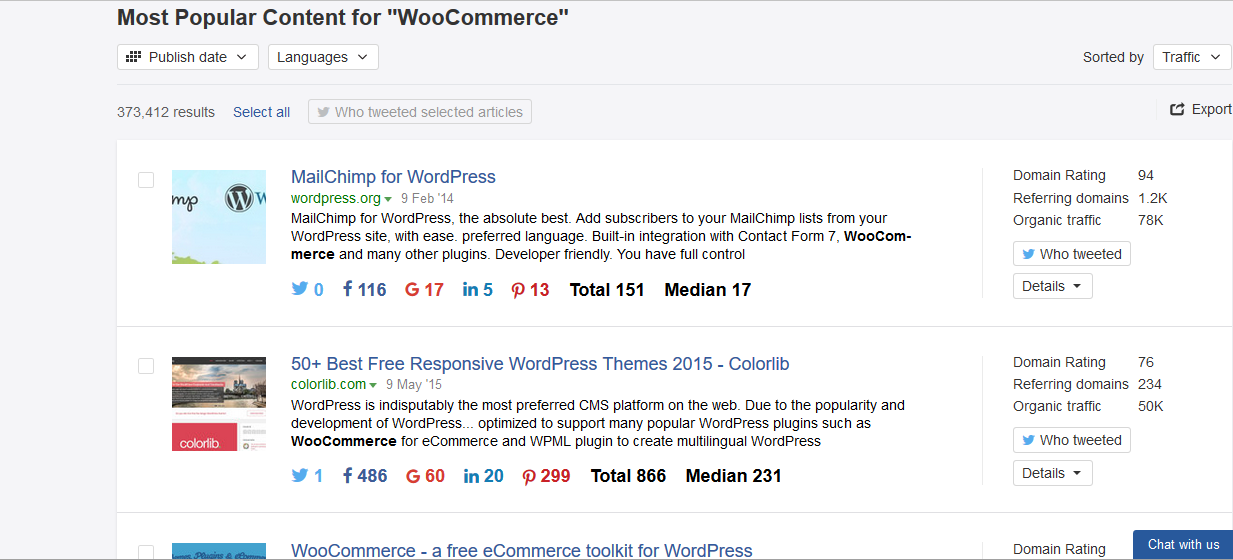This screenshot has height=560, width=1233.
Task: Click Select all link
Action: click(262, 112)
